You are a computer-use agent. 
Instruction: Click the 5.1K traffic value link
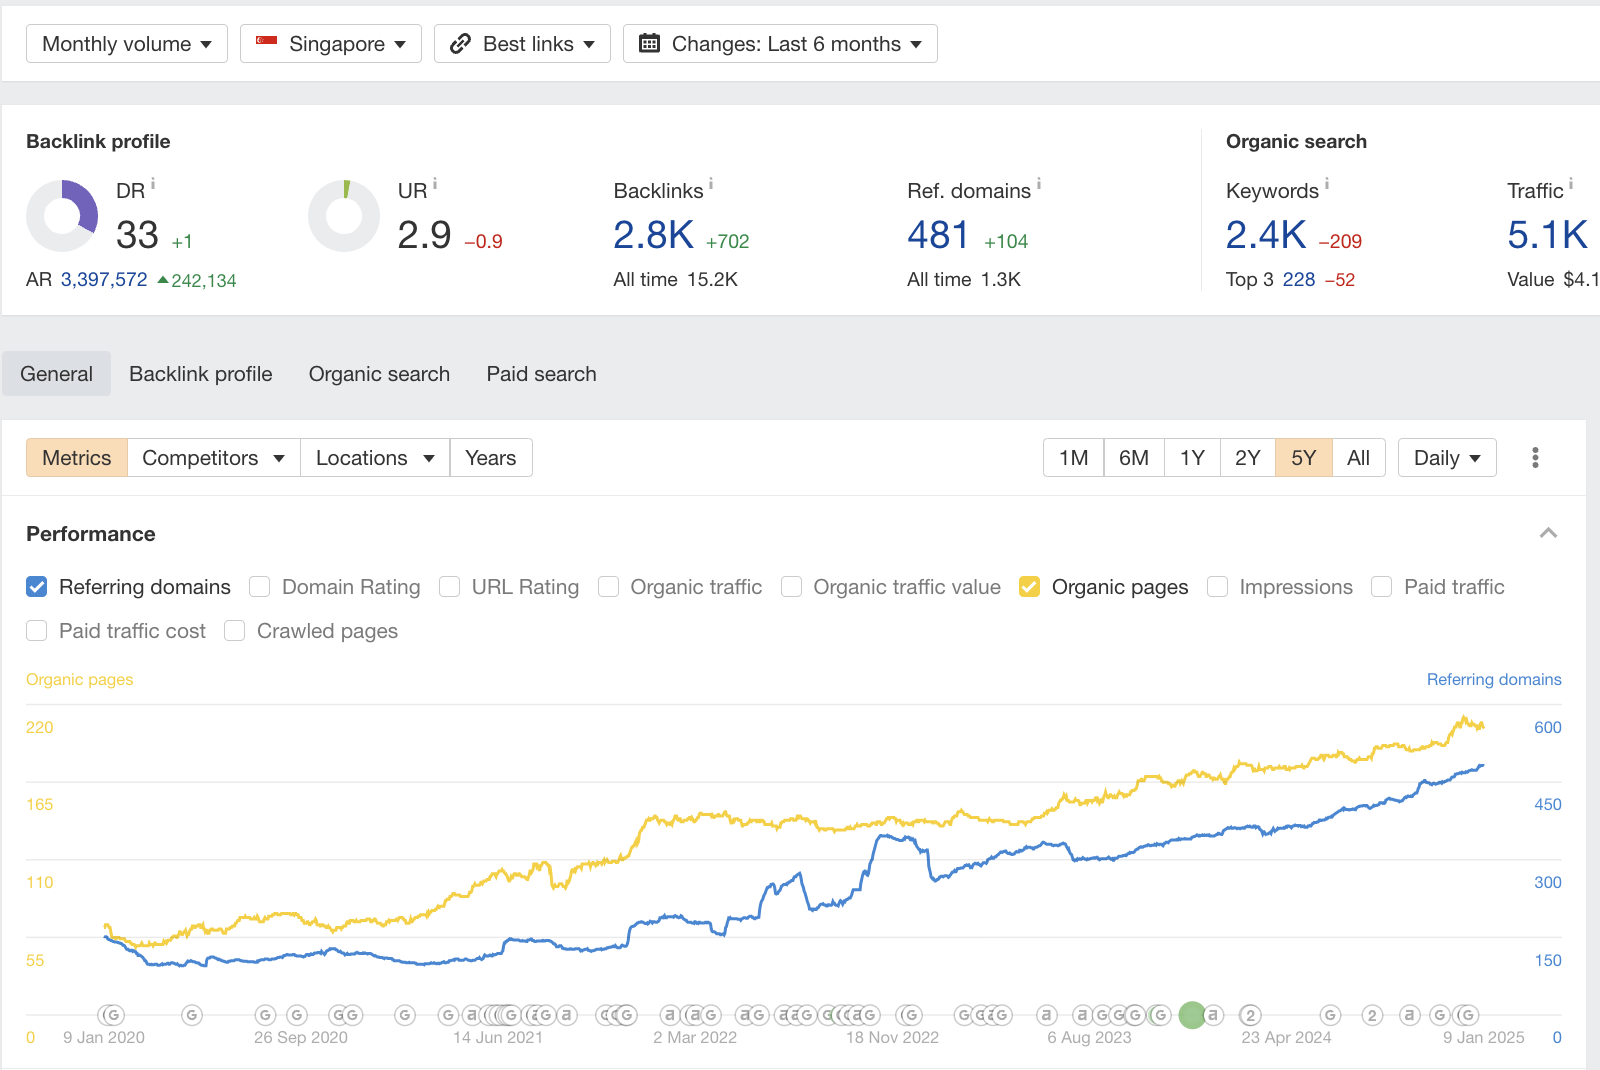tap(1547, 236)
